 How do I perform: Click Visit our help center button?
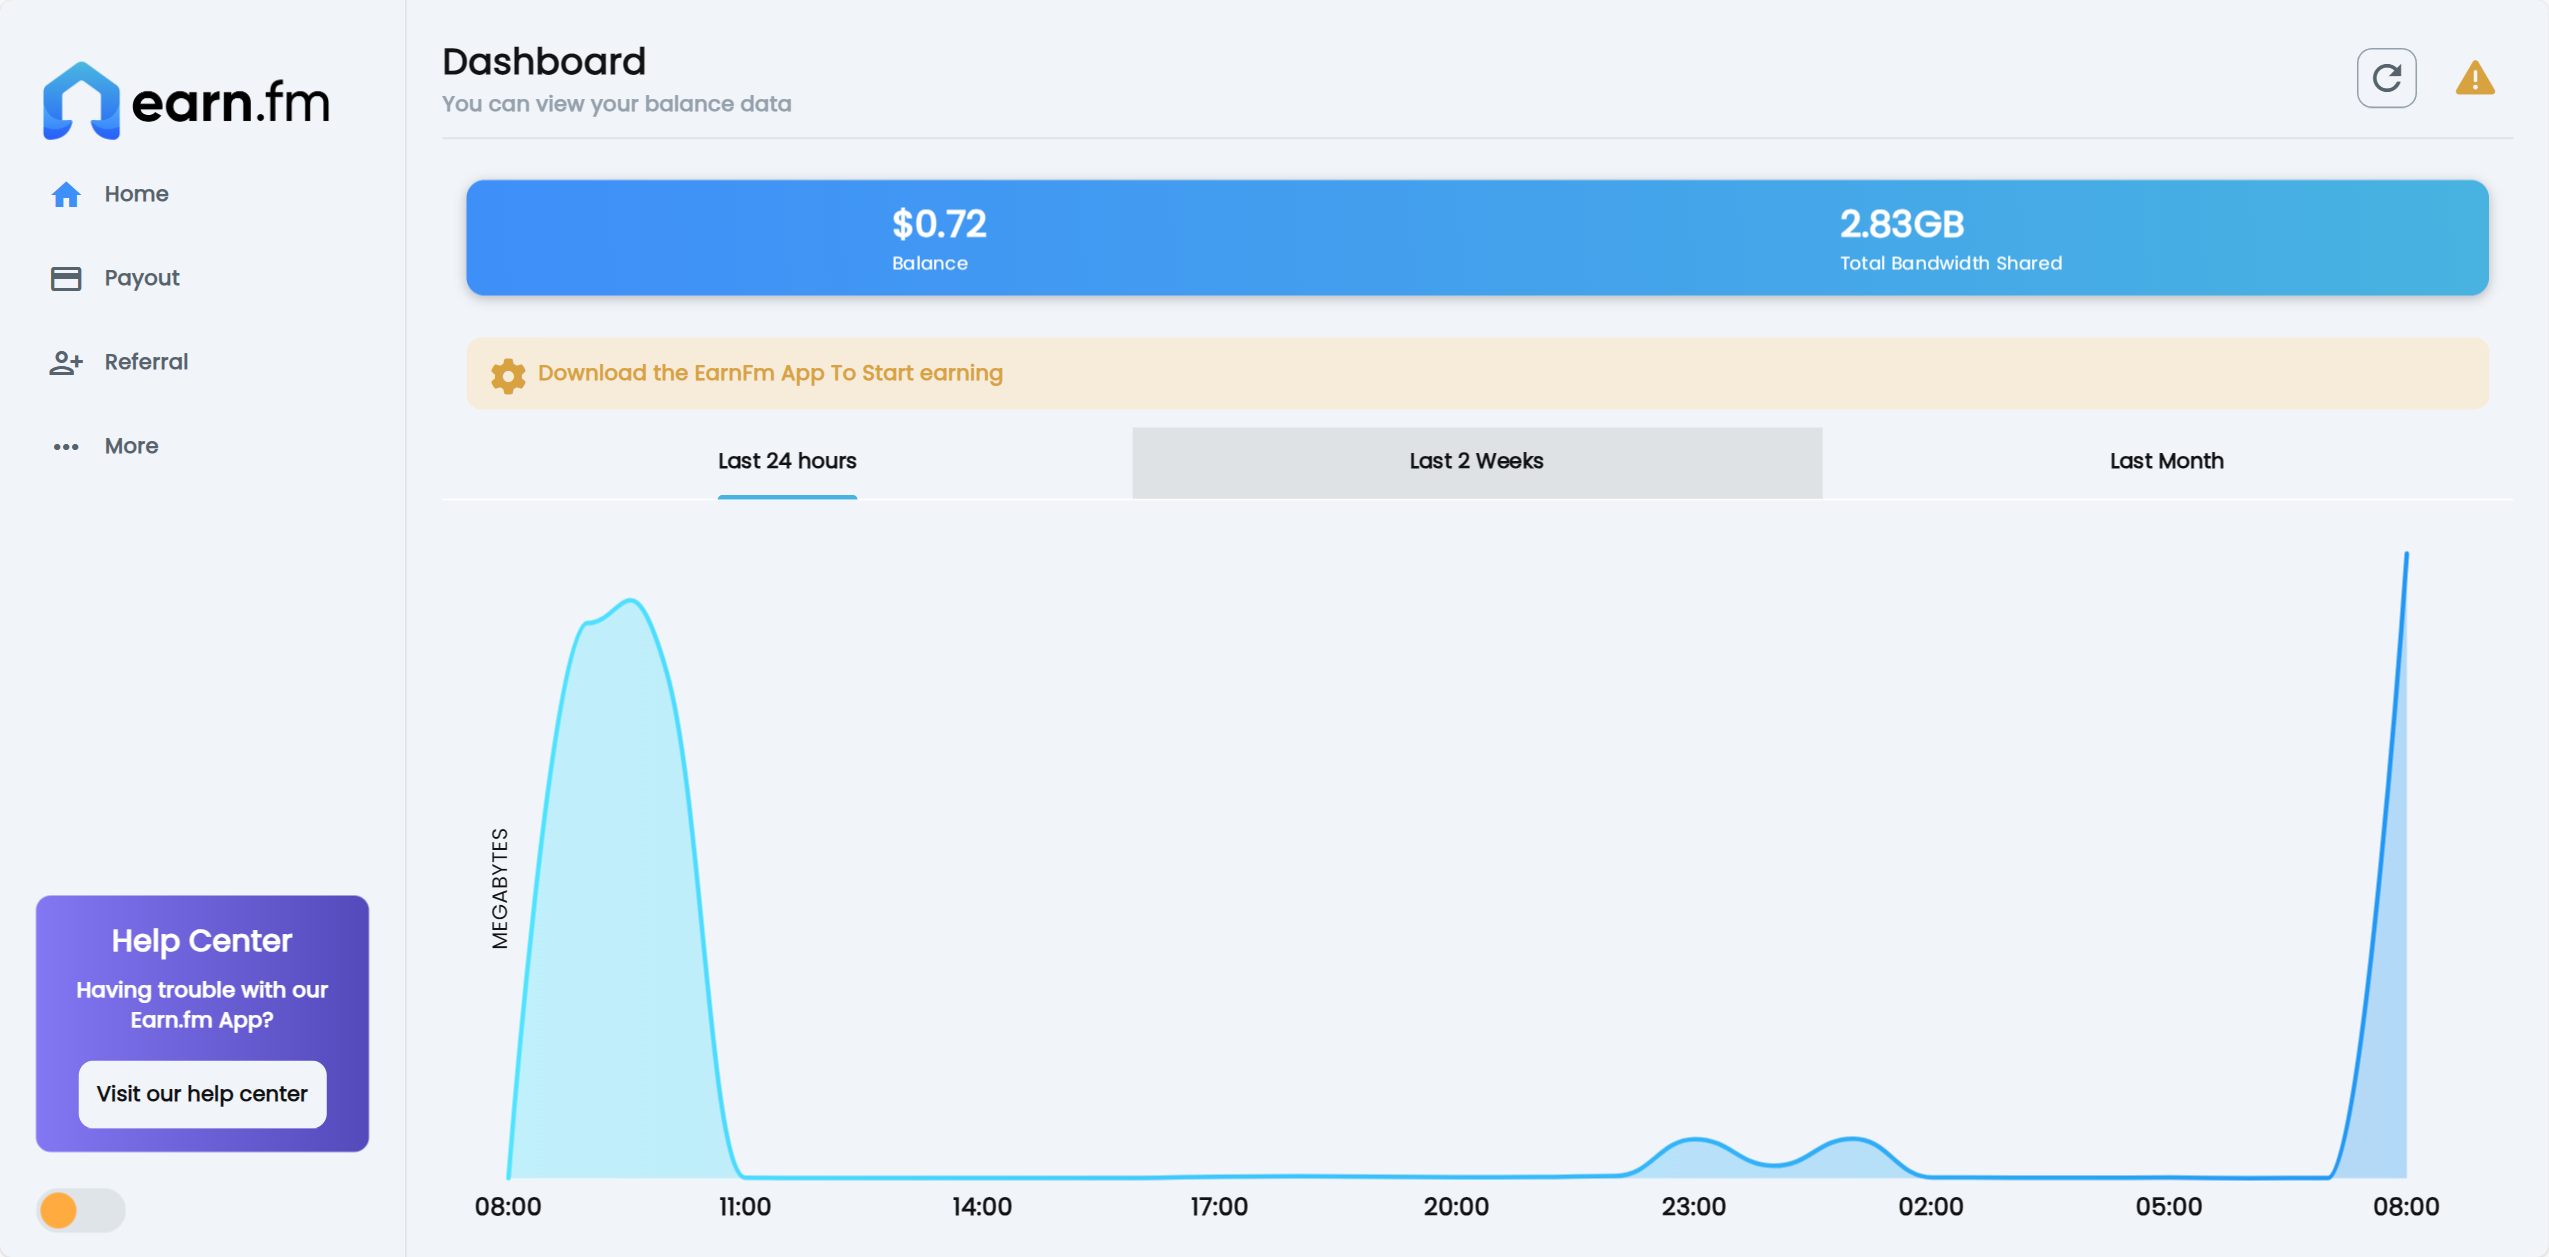(x=202, y=1093)
